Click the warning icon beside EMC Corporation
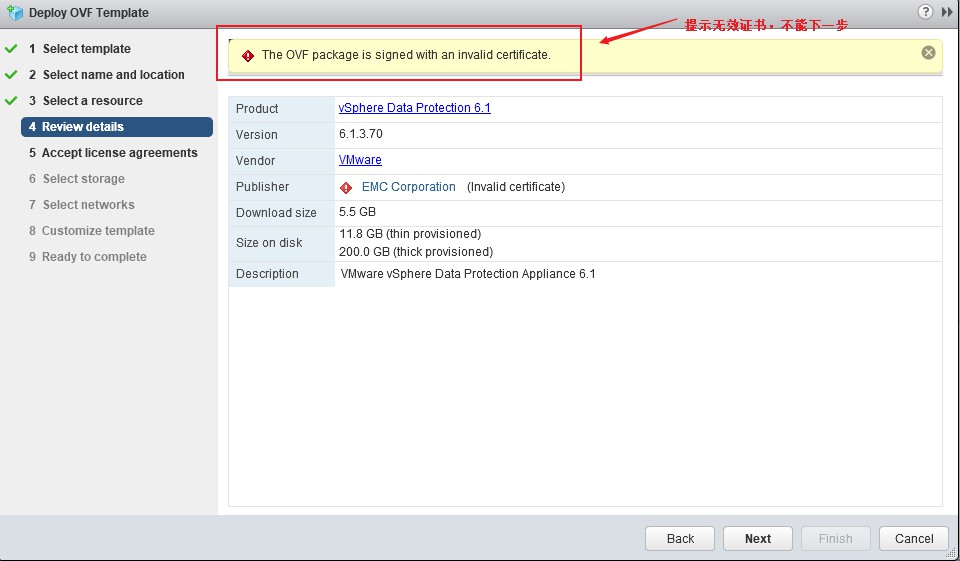The width and height of the screenshot is (960, 561). click(x=346, y=187)
